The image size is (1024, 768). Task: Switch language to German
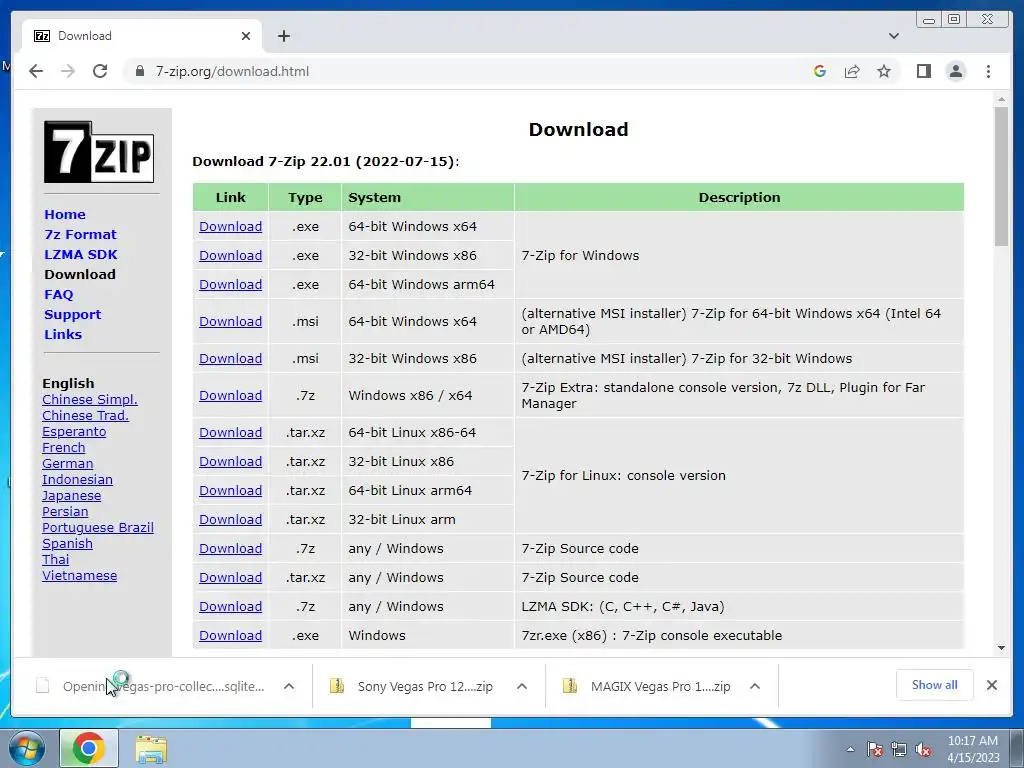coord(67,464)
